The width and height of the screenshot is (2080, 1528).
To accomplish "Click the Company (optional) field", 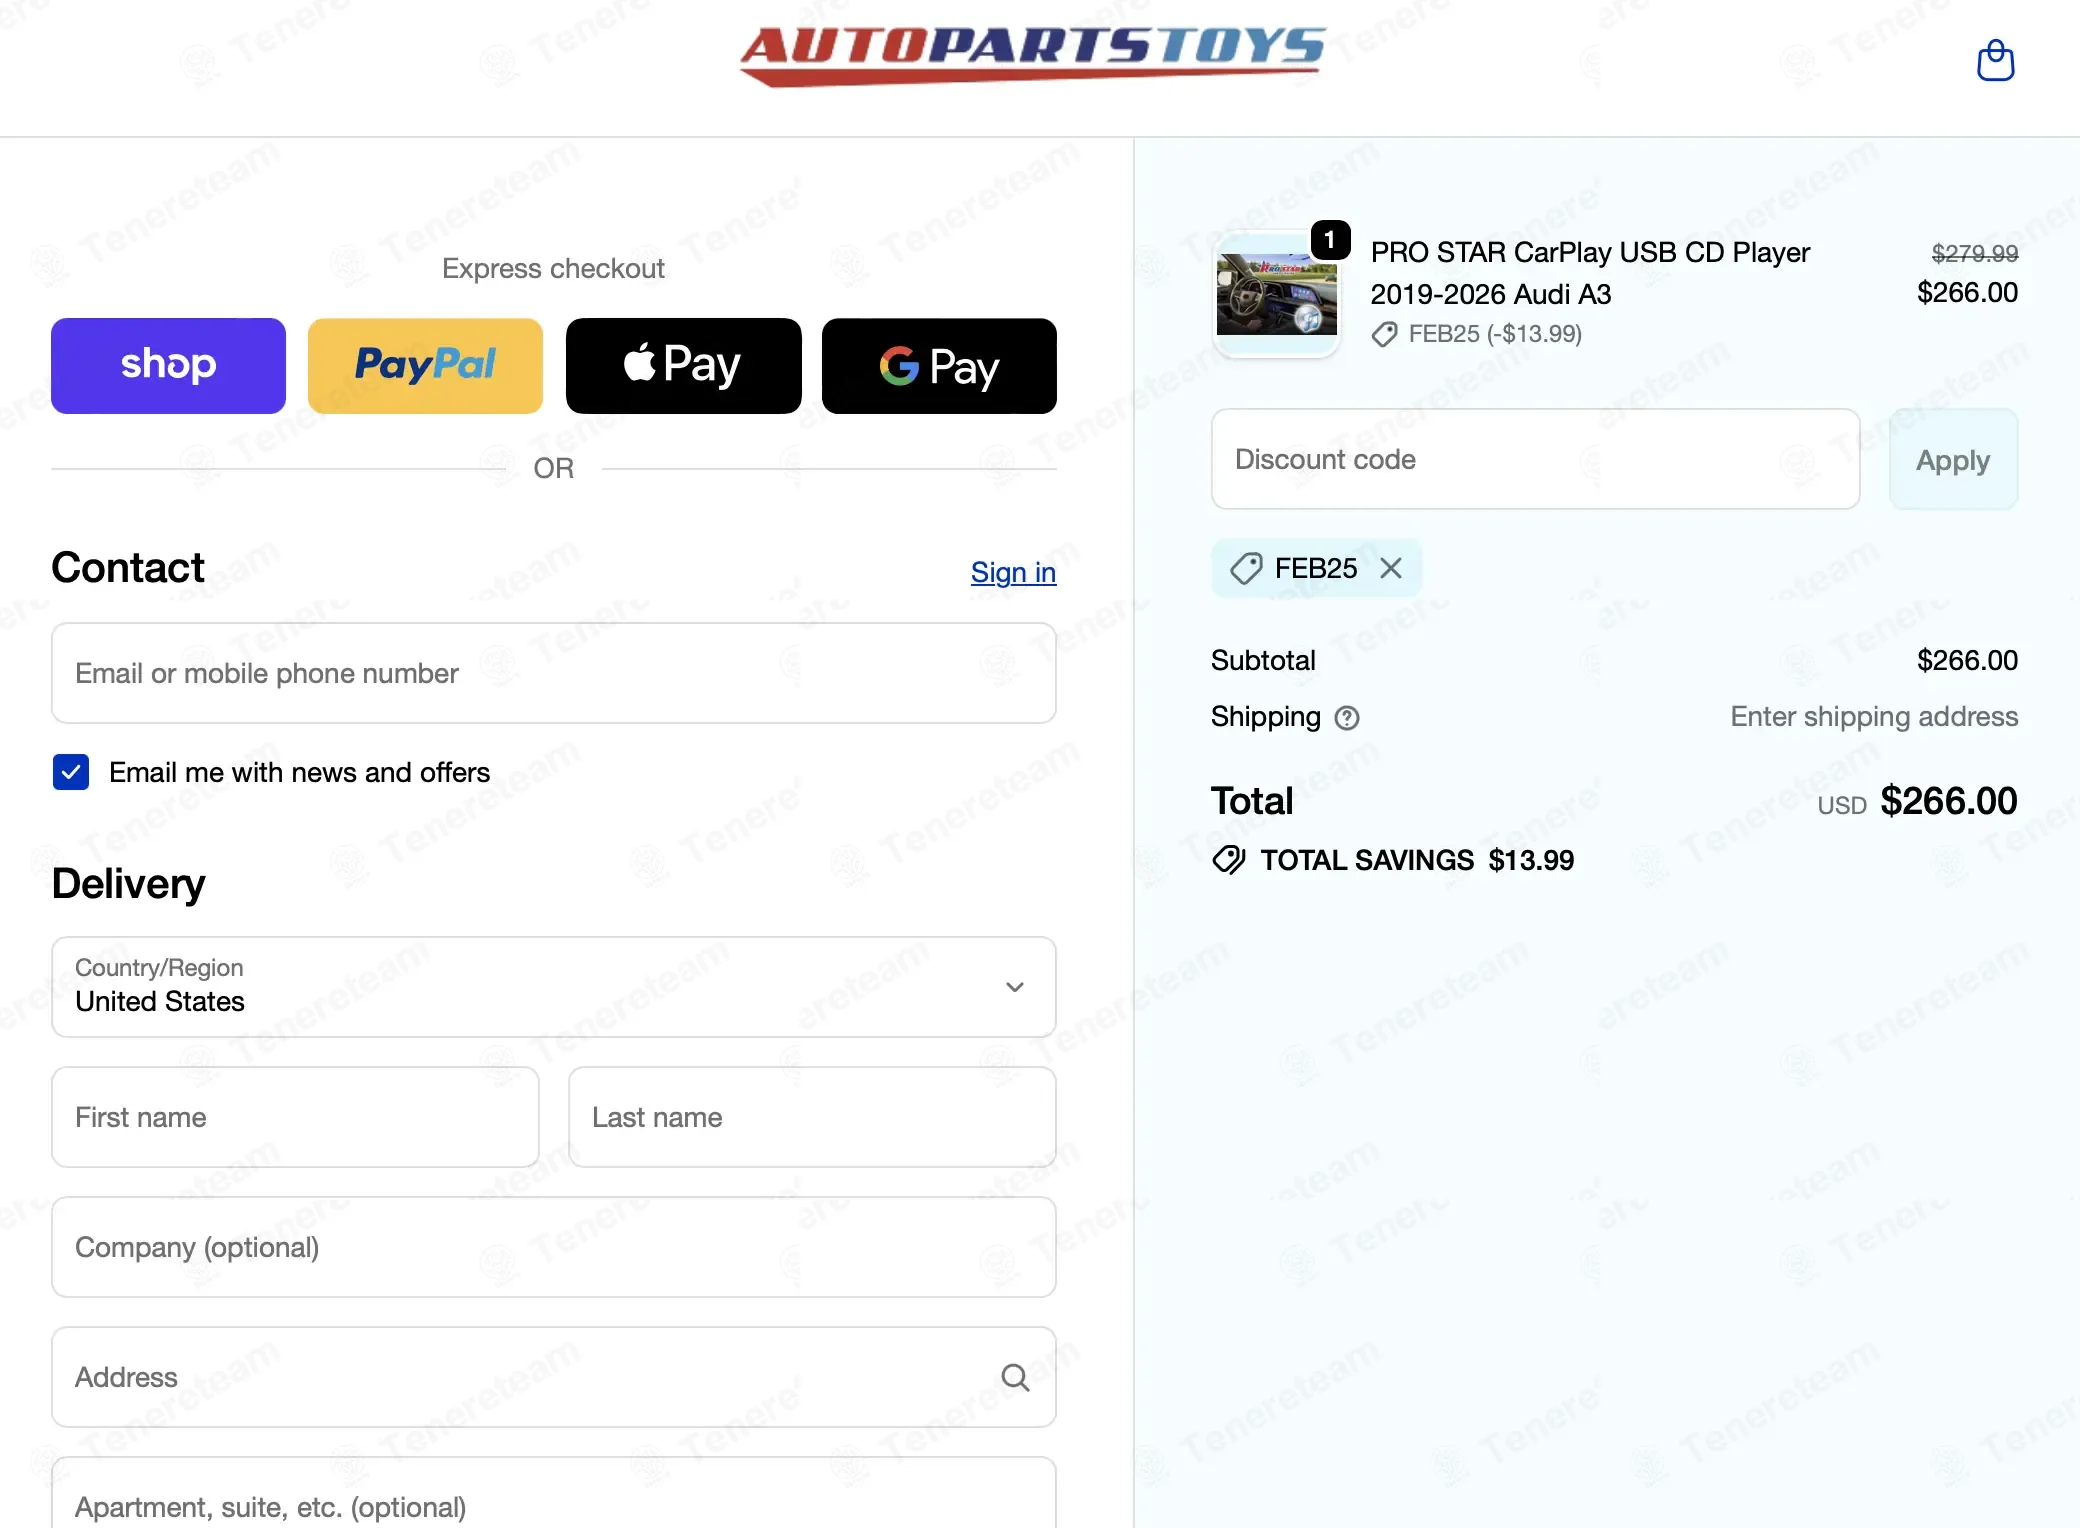I will (554, 1247).
